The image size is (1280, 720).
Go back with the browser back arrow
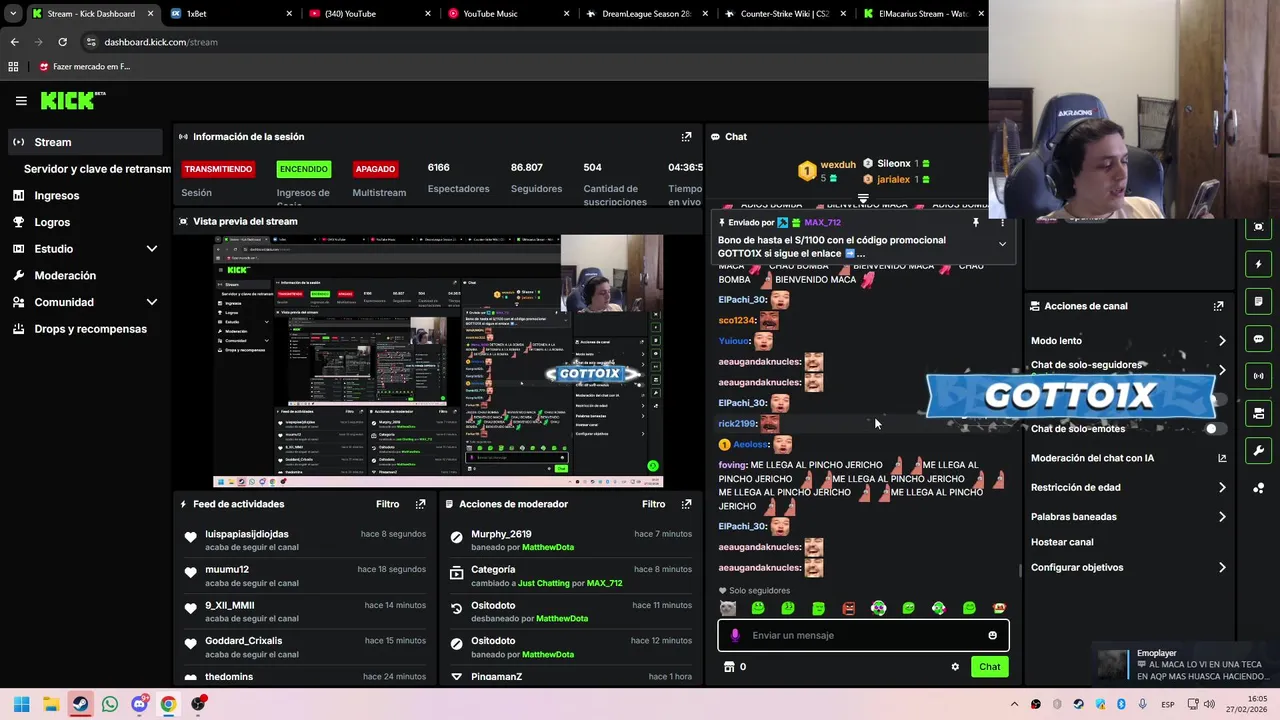tap(14, 42)
